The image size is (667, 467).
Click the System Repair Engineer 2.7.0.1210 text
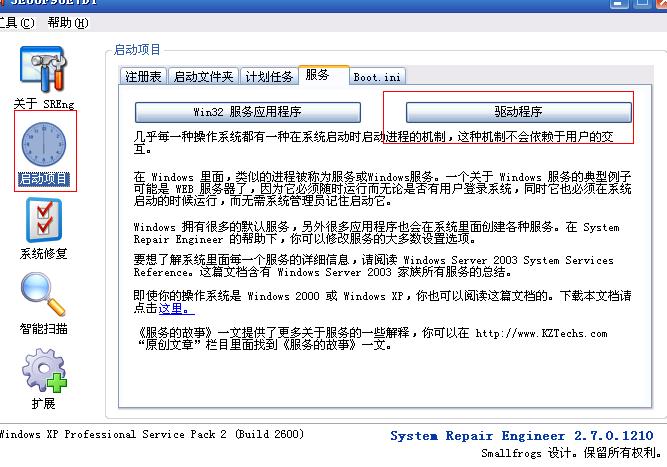[x=522, y=436]
